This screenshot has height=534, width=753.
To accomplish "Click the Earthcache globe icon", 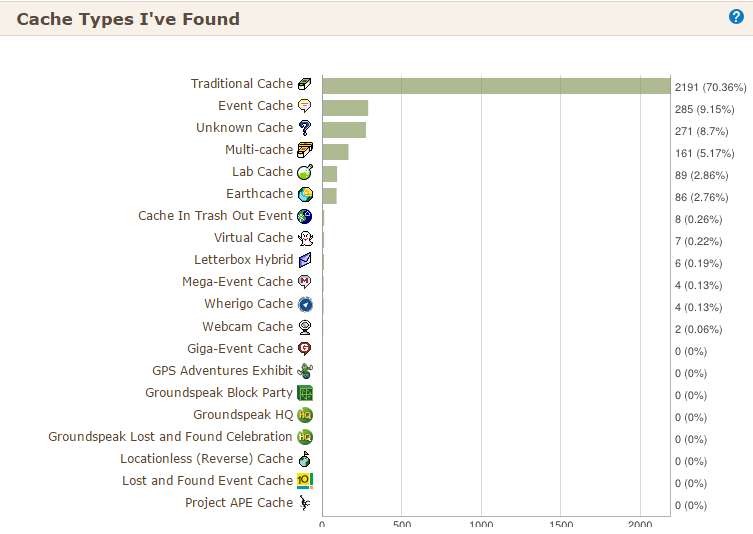I will [x=305, y=194].
